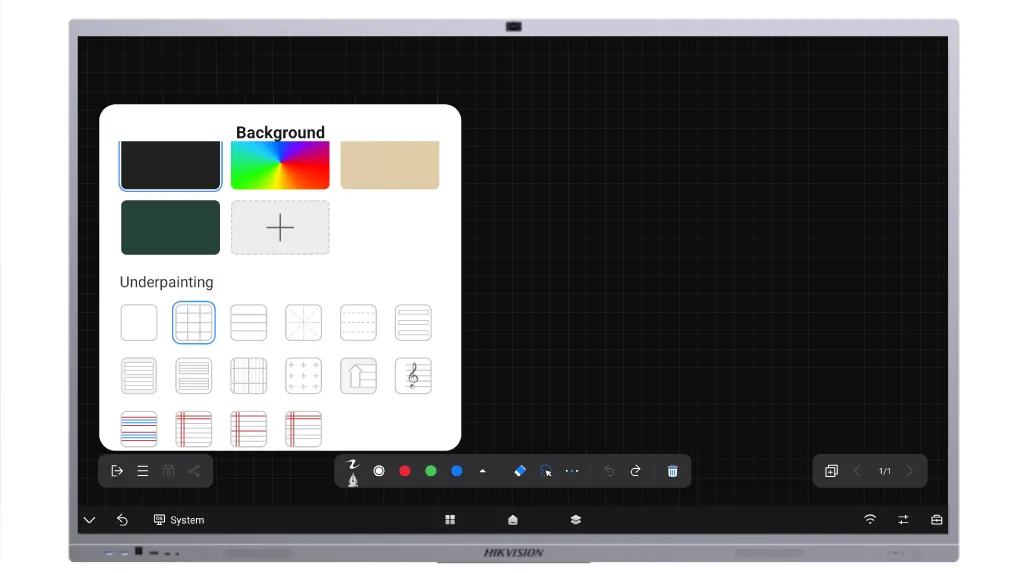
Task: Choose the beige background swatch
Action: (390, 165)
